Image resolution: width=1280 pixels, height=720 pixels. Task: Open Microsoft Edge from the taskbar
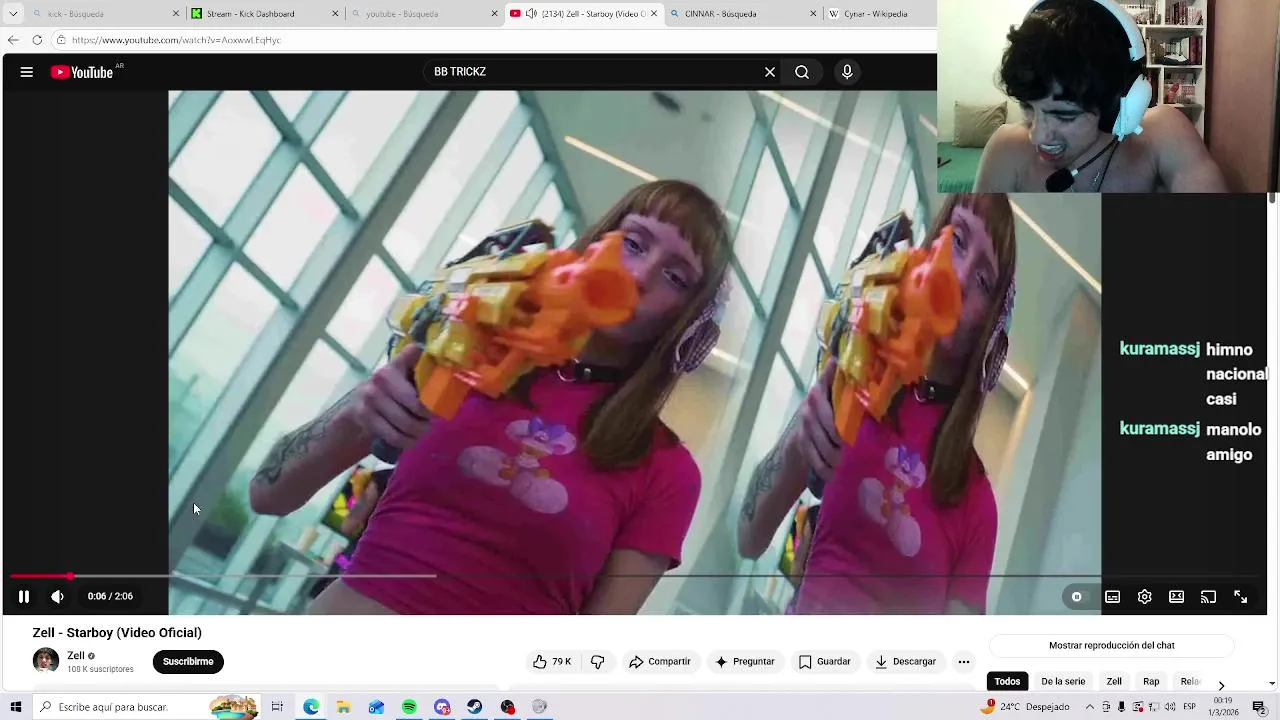tap(311, 707)
